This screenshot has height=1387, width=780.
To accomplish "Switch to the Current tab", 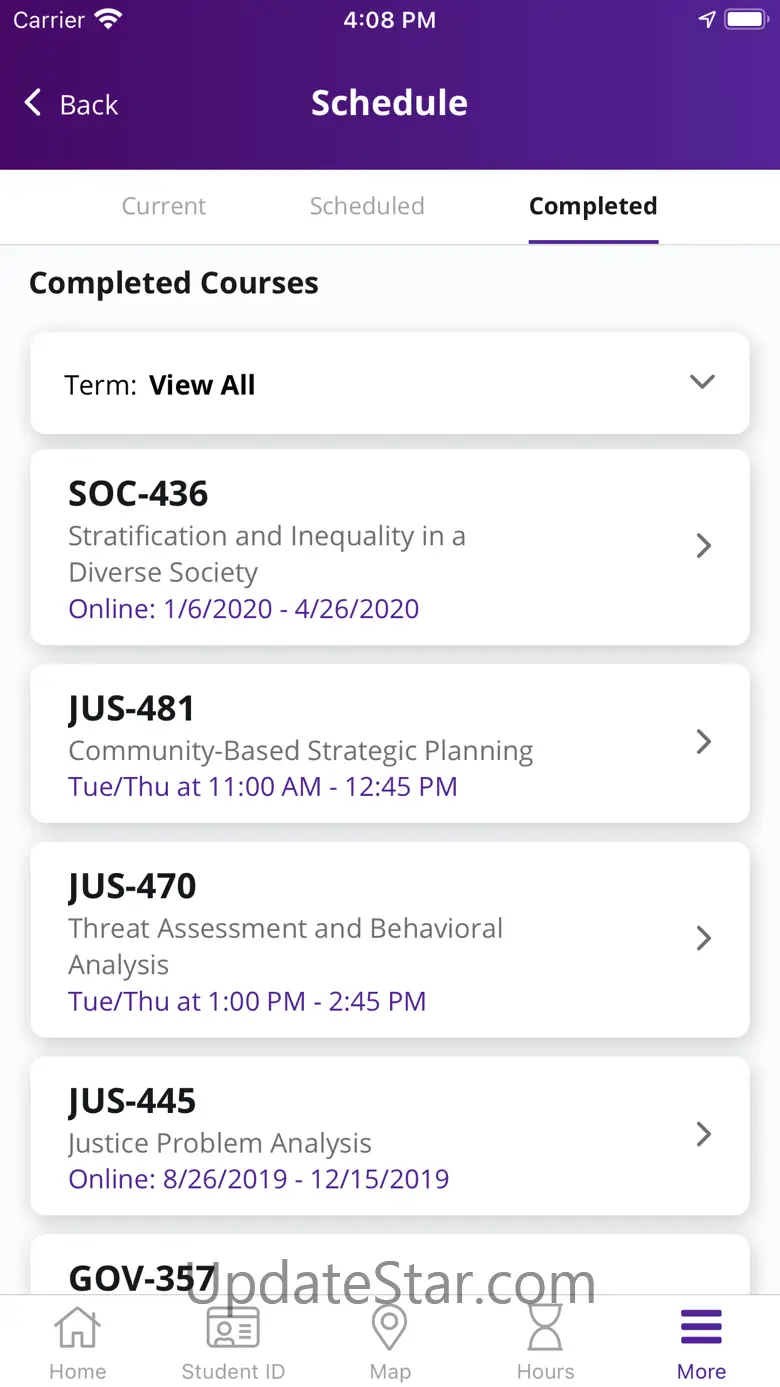I will pyautogui.click(x=164, y=206).
